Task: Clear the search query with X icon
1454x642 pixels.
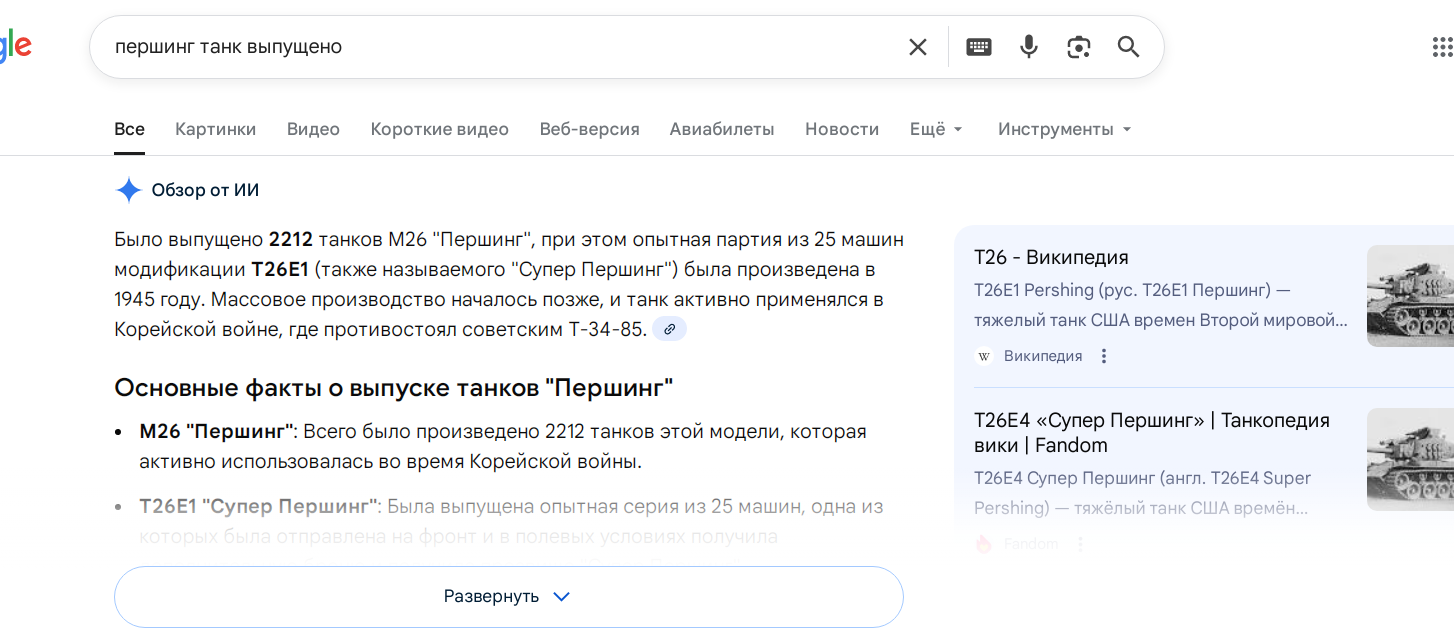Action: [x=917, y=47]
